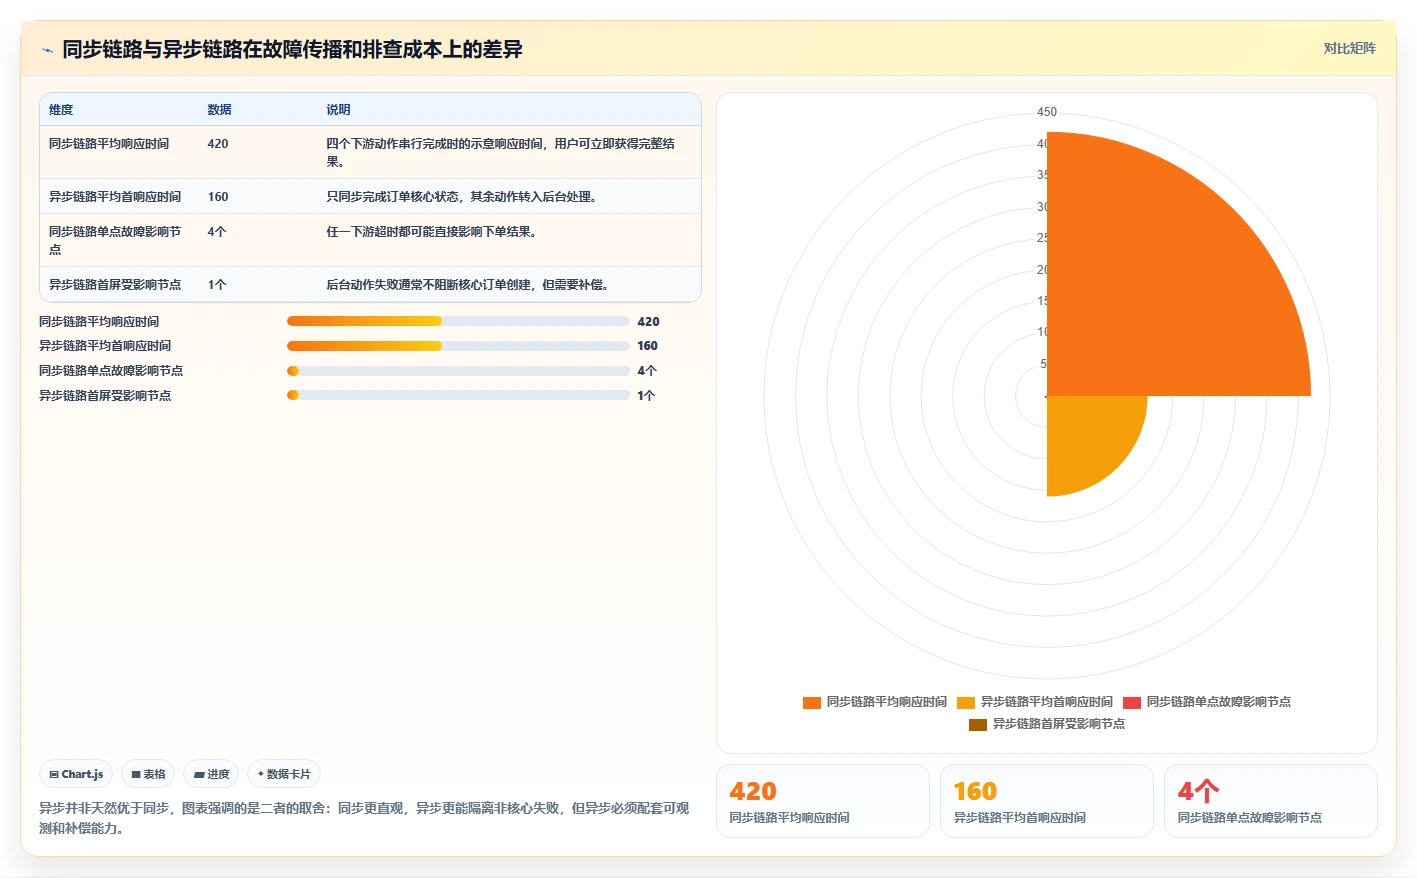Click the 对比矩阵 label in header

click(x=1349, y=48)
